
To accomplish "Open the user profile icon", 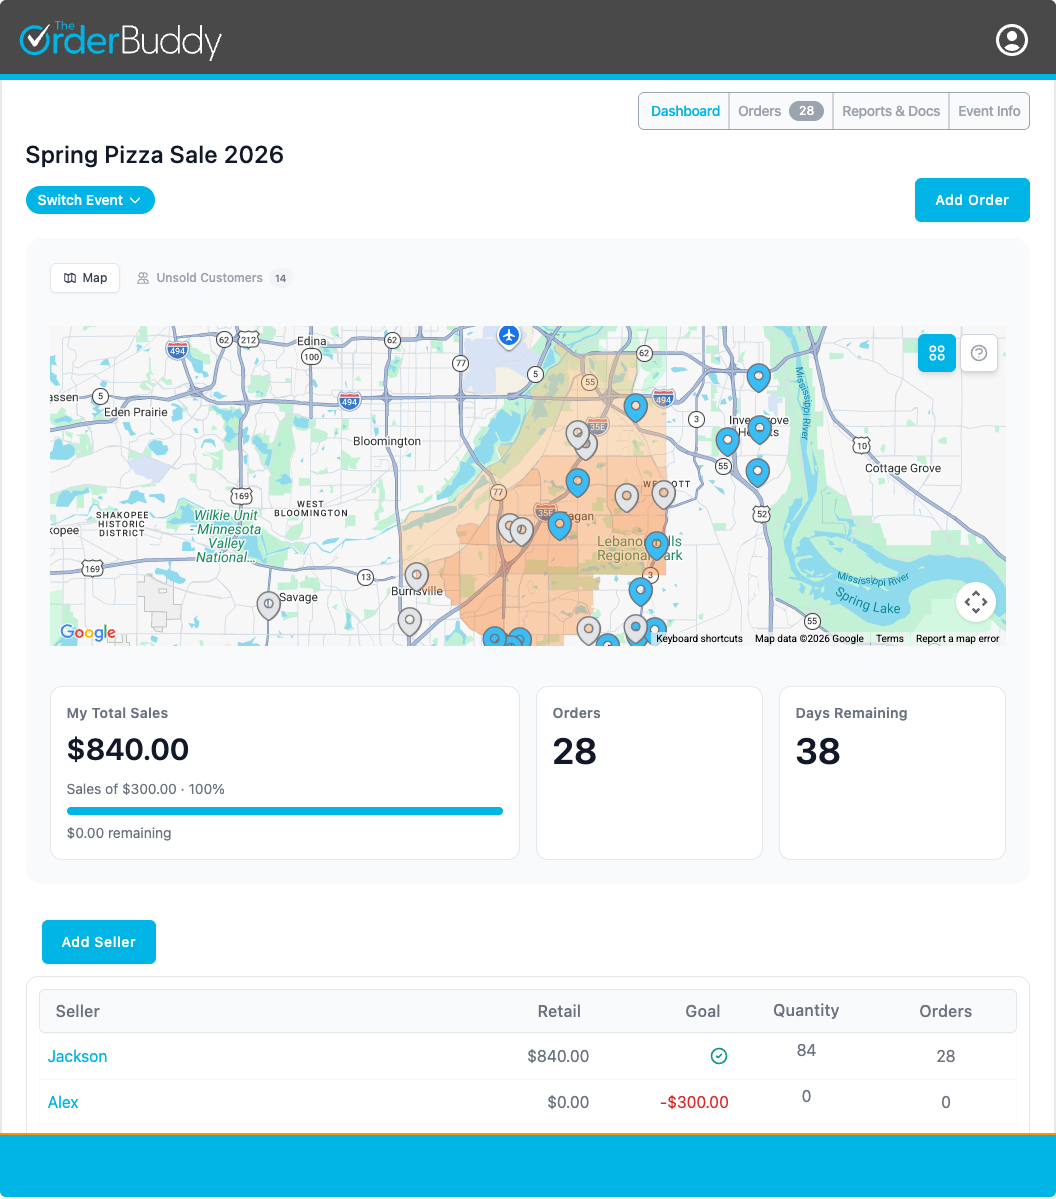I will tap(1011, 40).
